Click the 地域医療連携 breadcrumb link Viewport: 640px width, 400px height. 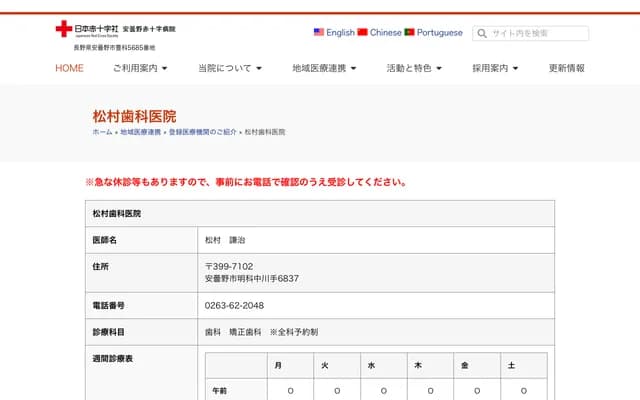tap(140, 133)
